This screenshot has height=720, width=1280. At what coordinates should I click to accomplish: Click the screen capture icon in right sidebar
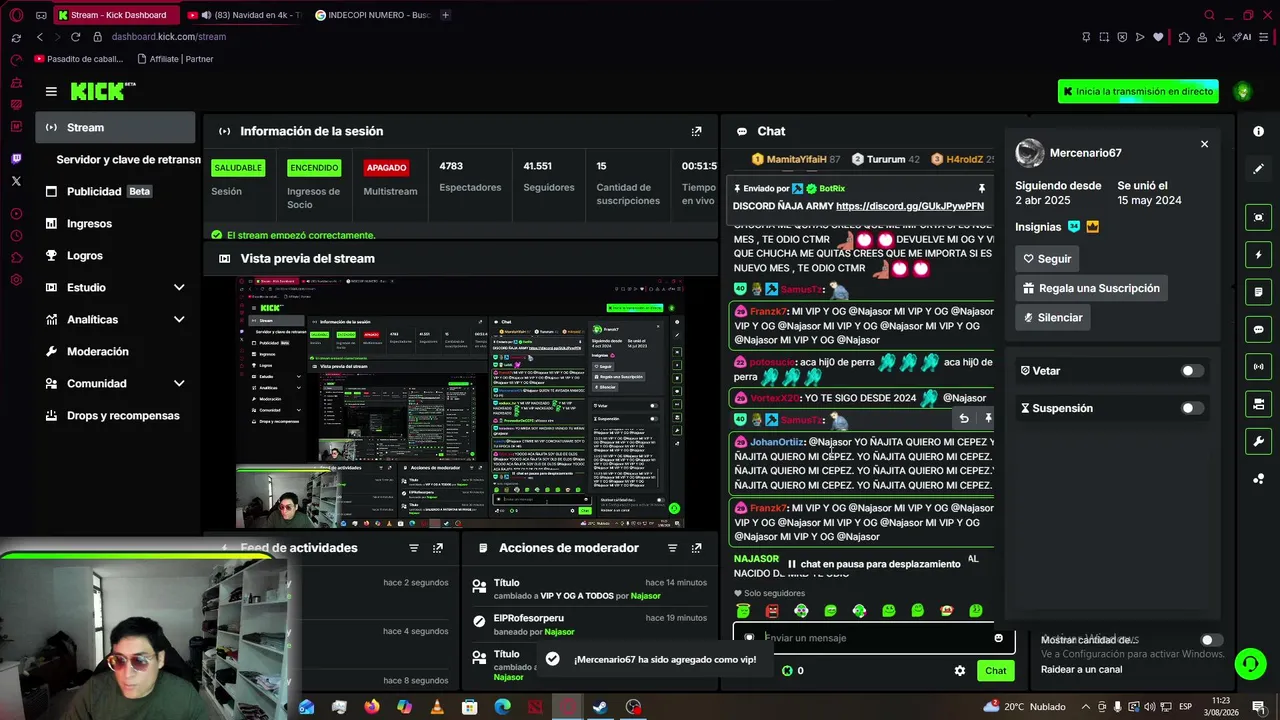click(1258, 217)
